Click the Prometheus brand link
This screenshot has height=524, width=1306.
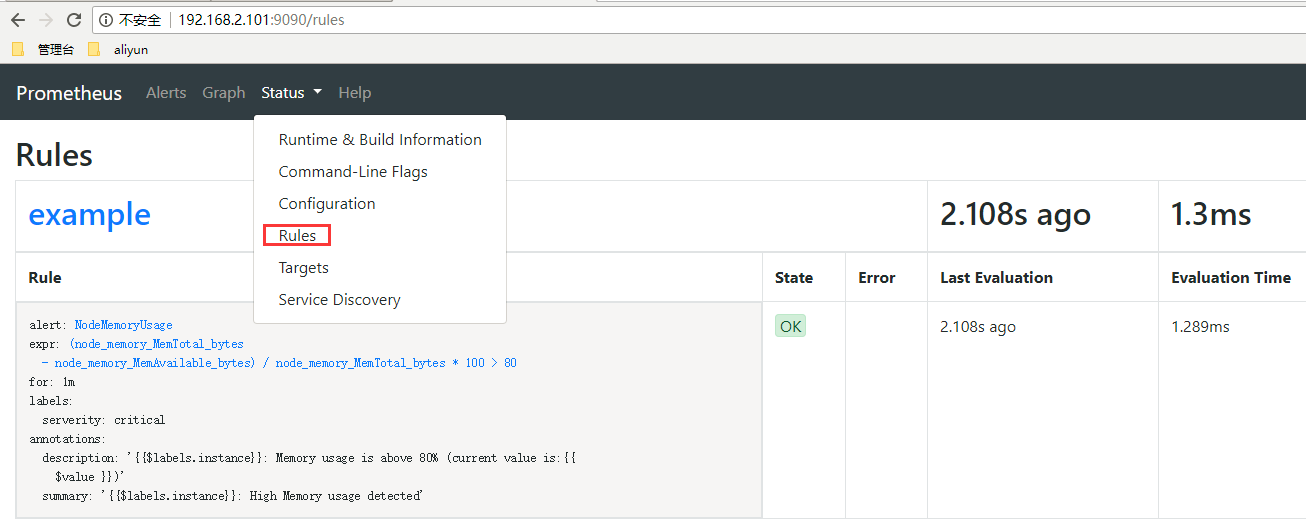(x=69, y=93)
